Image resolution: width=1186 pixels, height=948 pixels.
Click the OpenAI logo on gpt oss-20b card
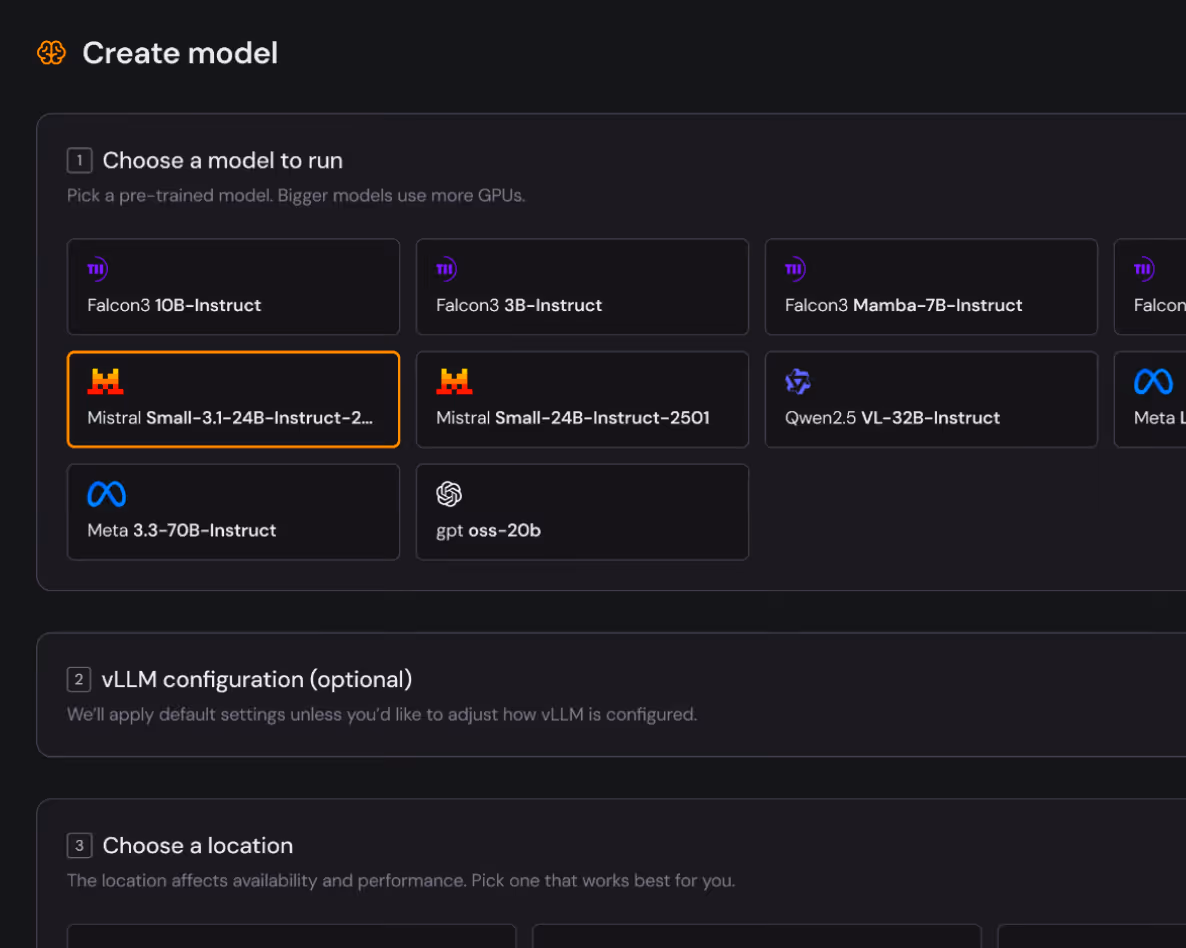(x=449, y=494)
